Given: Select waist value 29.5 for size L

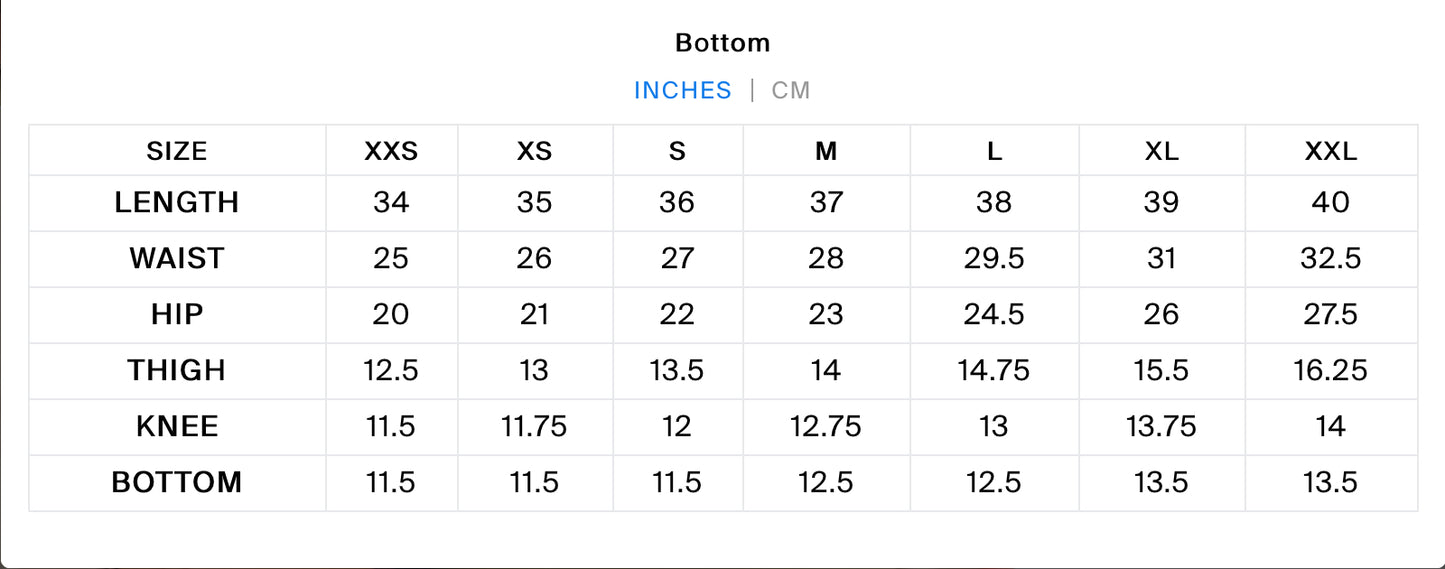Looking at the screenshot, I should pos(994,259).
